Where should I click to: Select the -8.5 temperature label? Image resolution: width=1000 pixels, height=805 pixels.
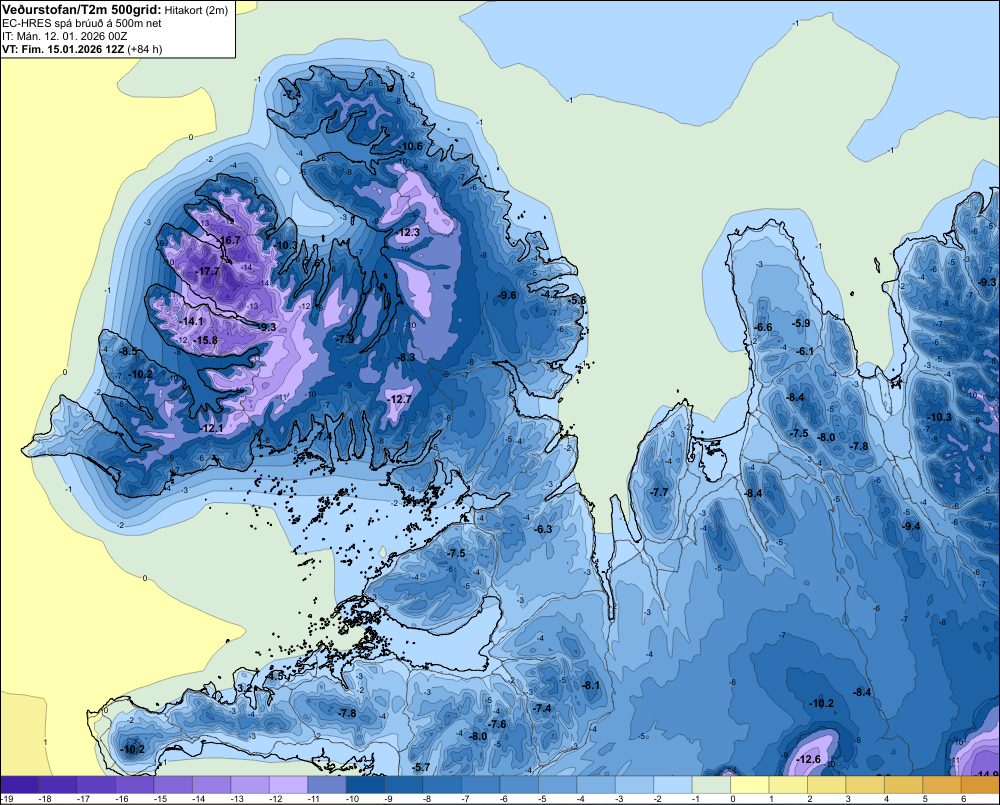coord(128,351)
